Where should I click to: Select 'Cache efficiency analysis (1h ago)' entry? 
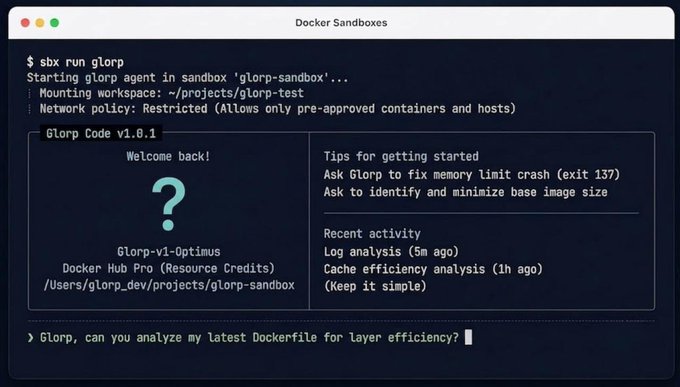coord(433,269)
